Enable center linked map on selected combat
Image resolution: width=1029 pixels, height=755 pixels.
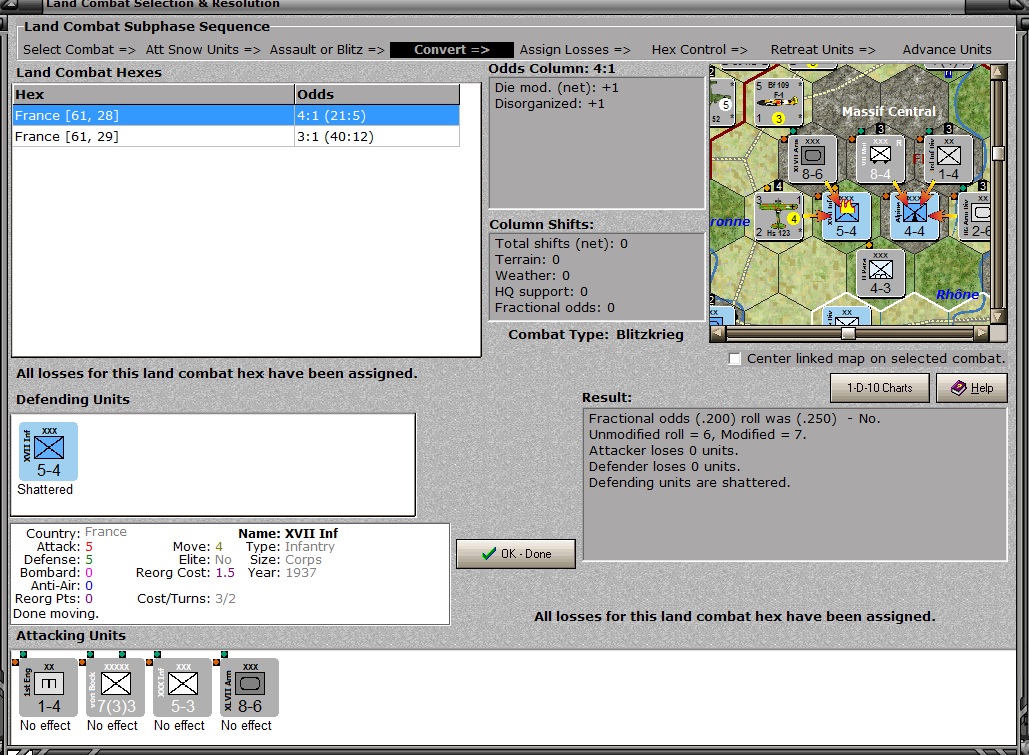pos(735,358)
